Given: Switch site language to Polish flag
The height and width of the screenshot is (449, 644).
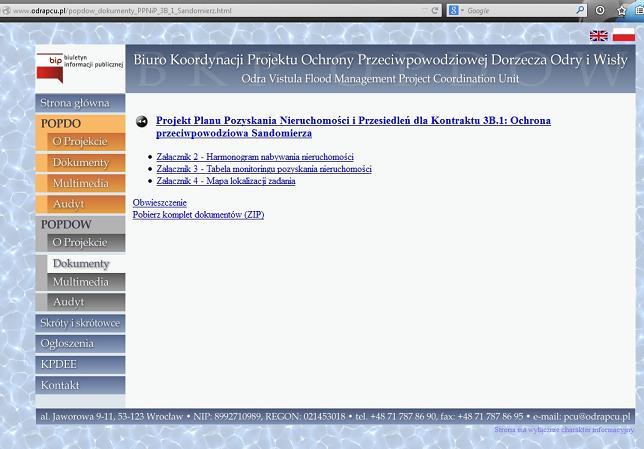Looking at the screenshot, I should [623, 35].
